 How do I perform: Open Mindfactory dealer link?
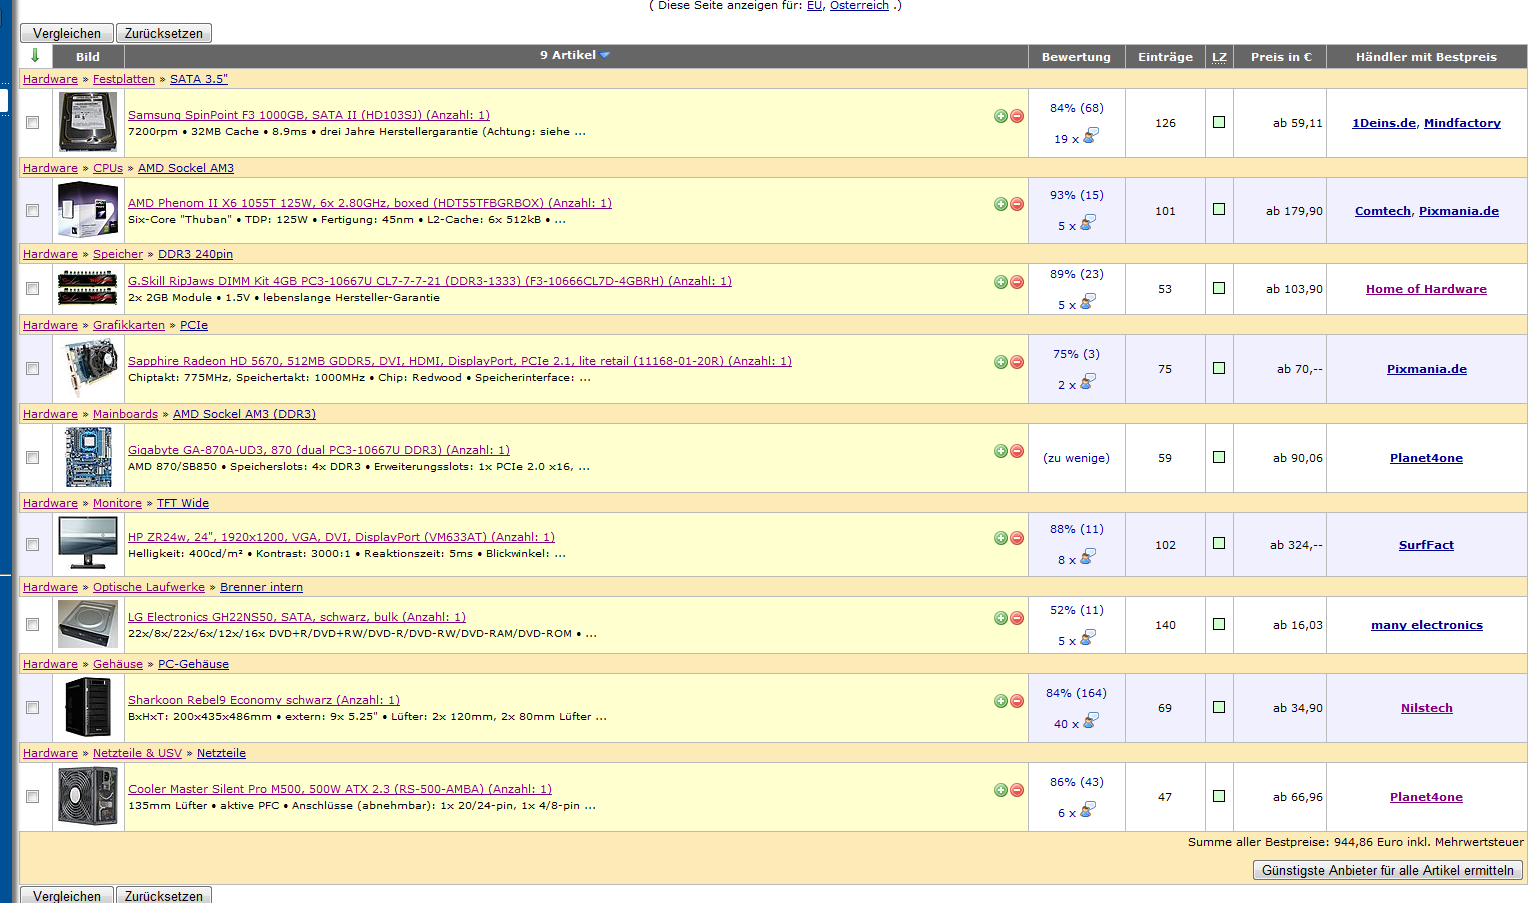[1462, 123]
